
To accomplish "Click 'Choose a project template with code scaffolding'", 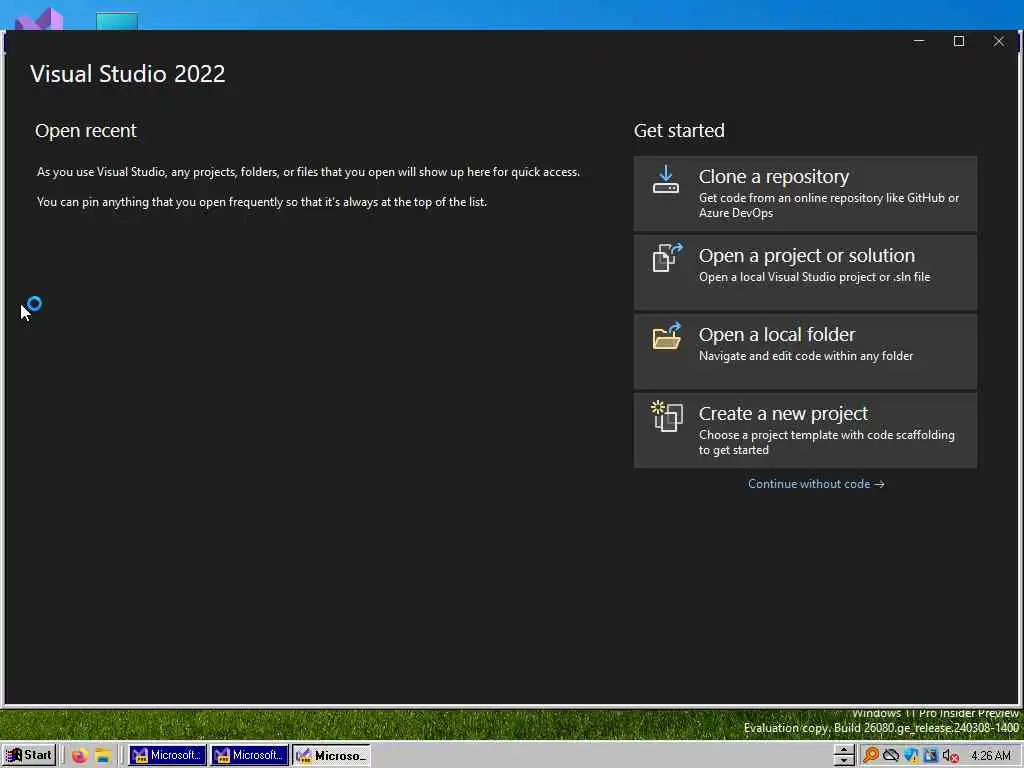I will (827, 442).
